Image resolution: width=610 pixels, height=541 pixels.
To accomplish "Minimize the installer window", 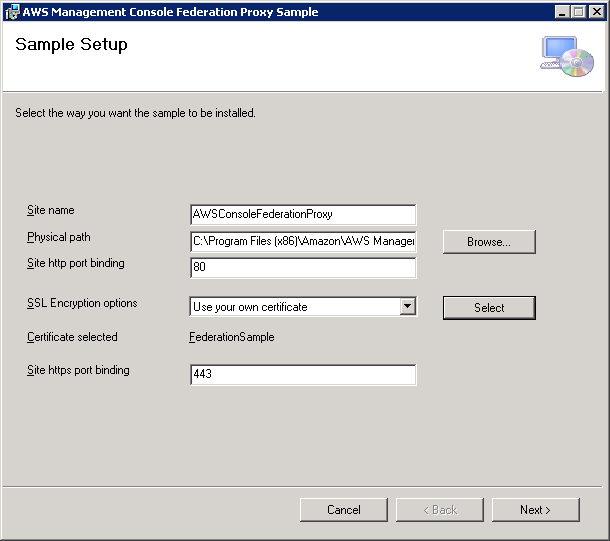I will pos(562,12).
